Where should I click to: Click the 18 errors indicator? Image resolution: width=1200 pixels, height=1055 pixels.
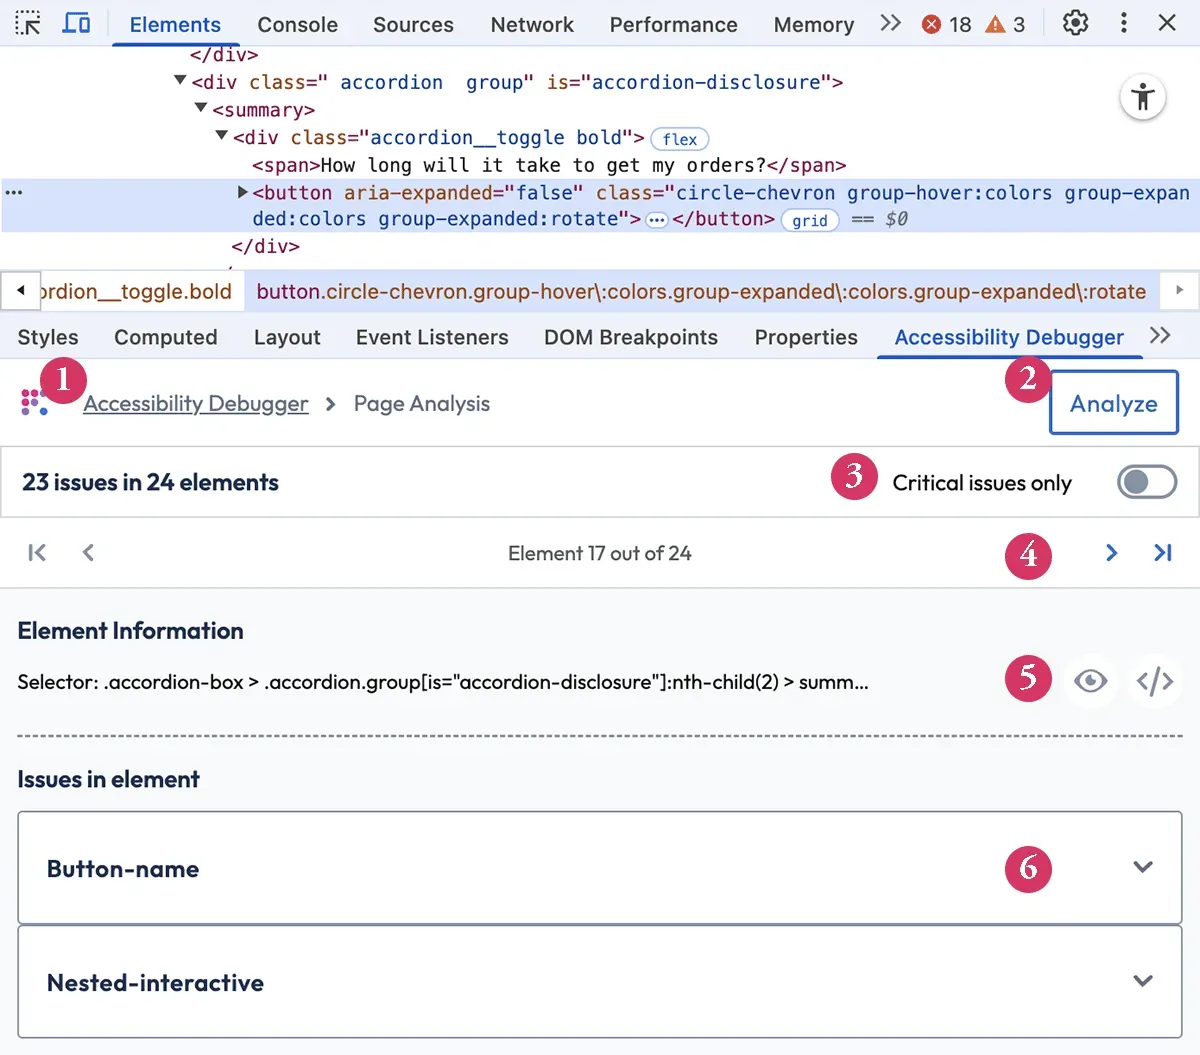(946, 24)
